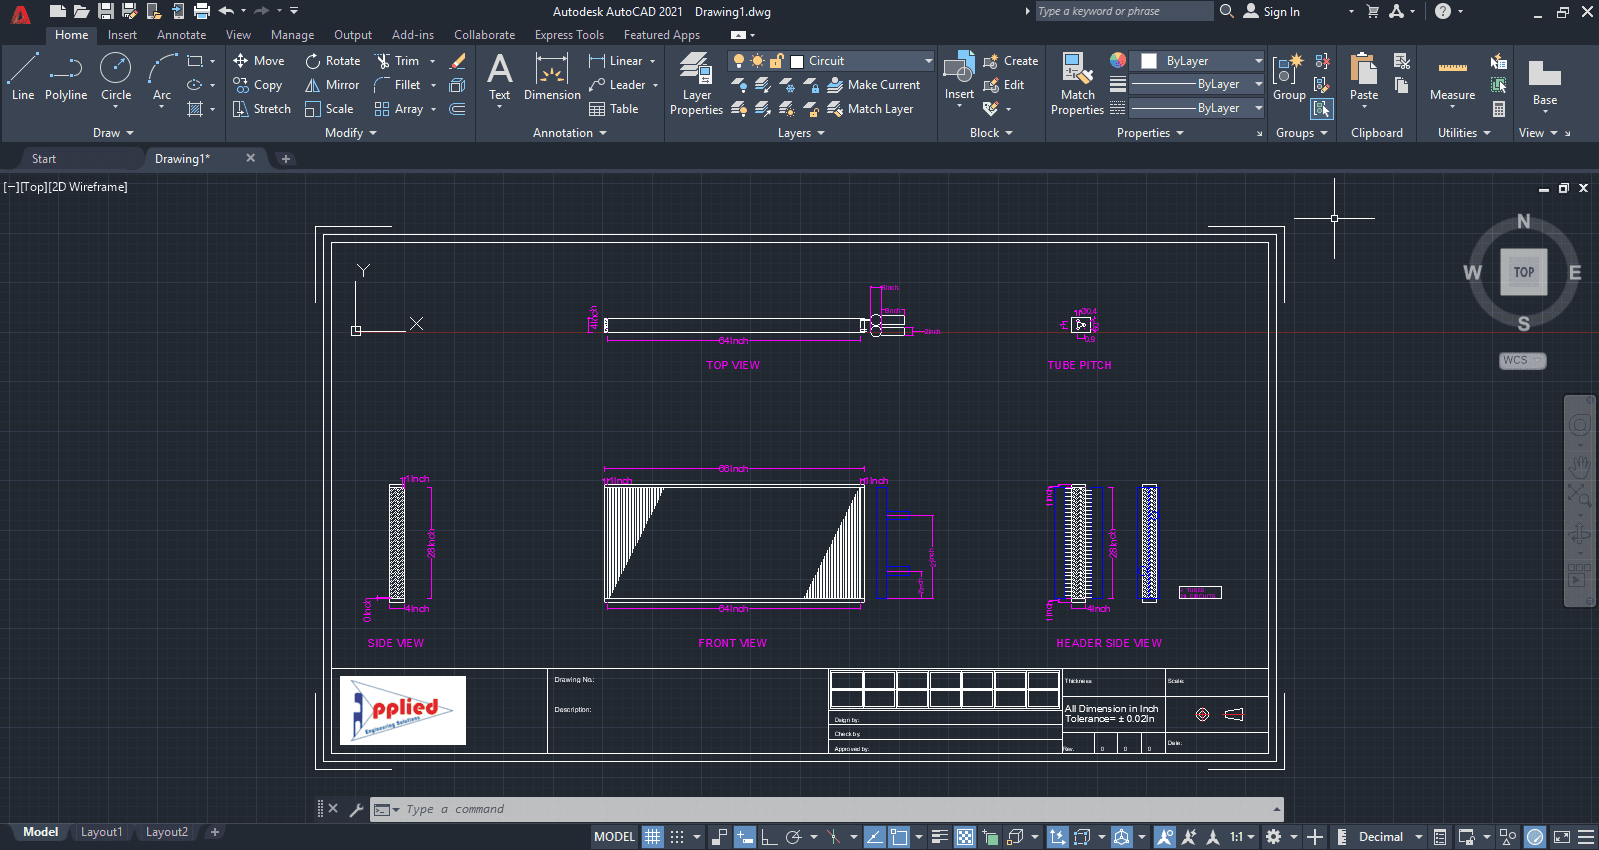Select the Circle tool
Image resolution: width=1599 pixels, height=850 pixels.
(116, 77)
